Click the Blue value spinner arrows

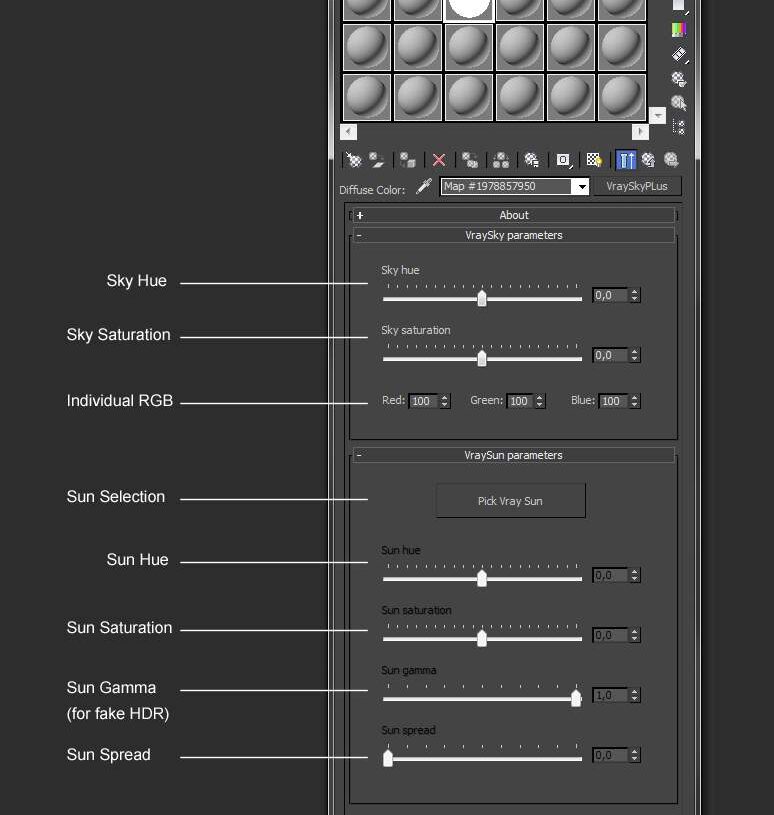pos(634,401)
